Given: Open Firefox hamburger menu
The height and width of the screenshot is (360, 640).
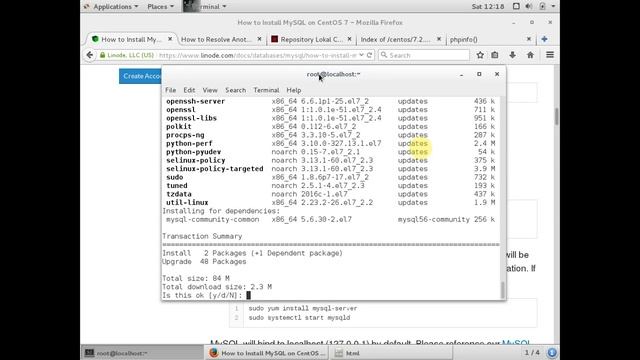Looking at the screenshot, I should pyautogui.click(x=550, y=55).
